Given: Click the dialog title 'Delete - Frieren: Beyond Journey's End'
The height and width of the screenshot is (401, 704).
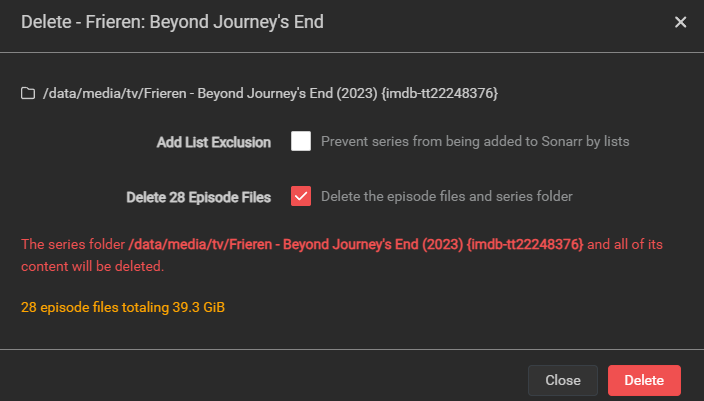Looking at the screenshot, I should point(172,22).
